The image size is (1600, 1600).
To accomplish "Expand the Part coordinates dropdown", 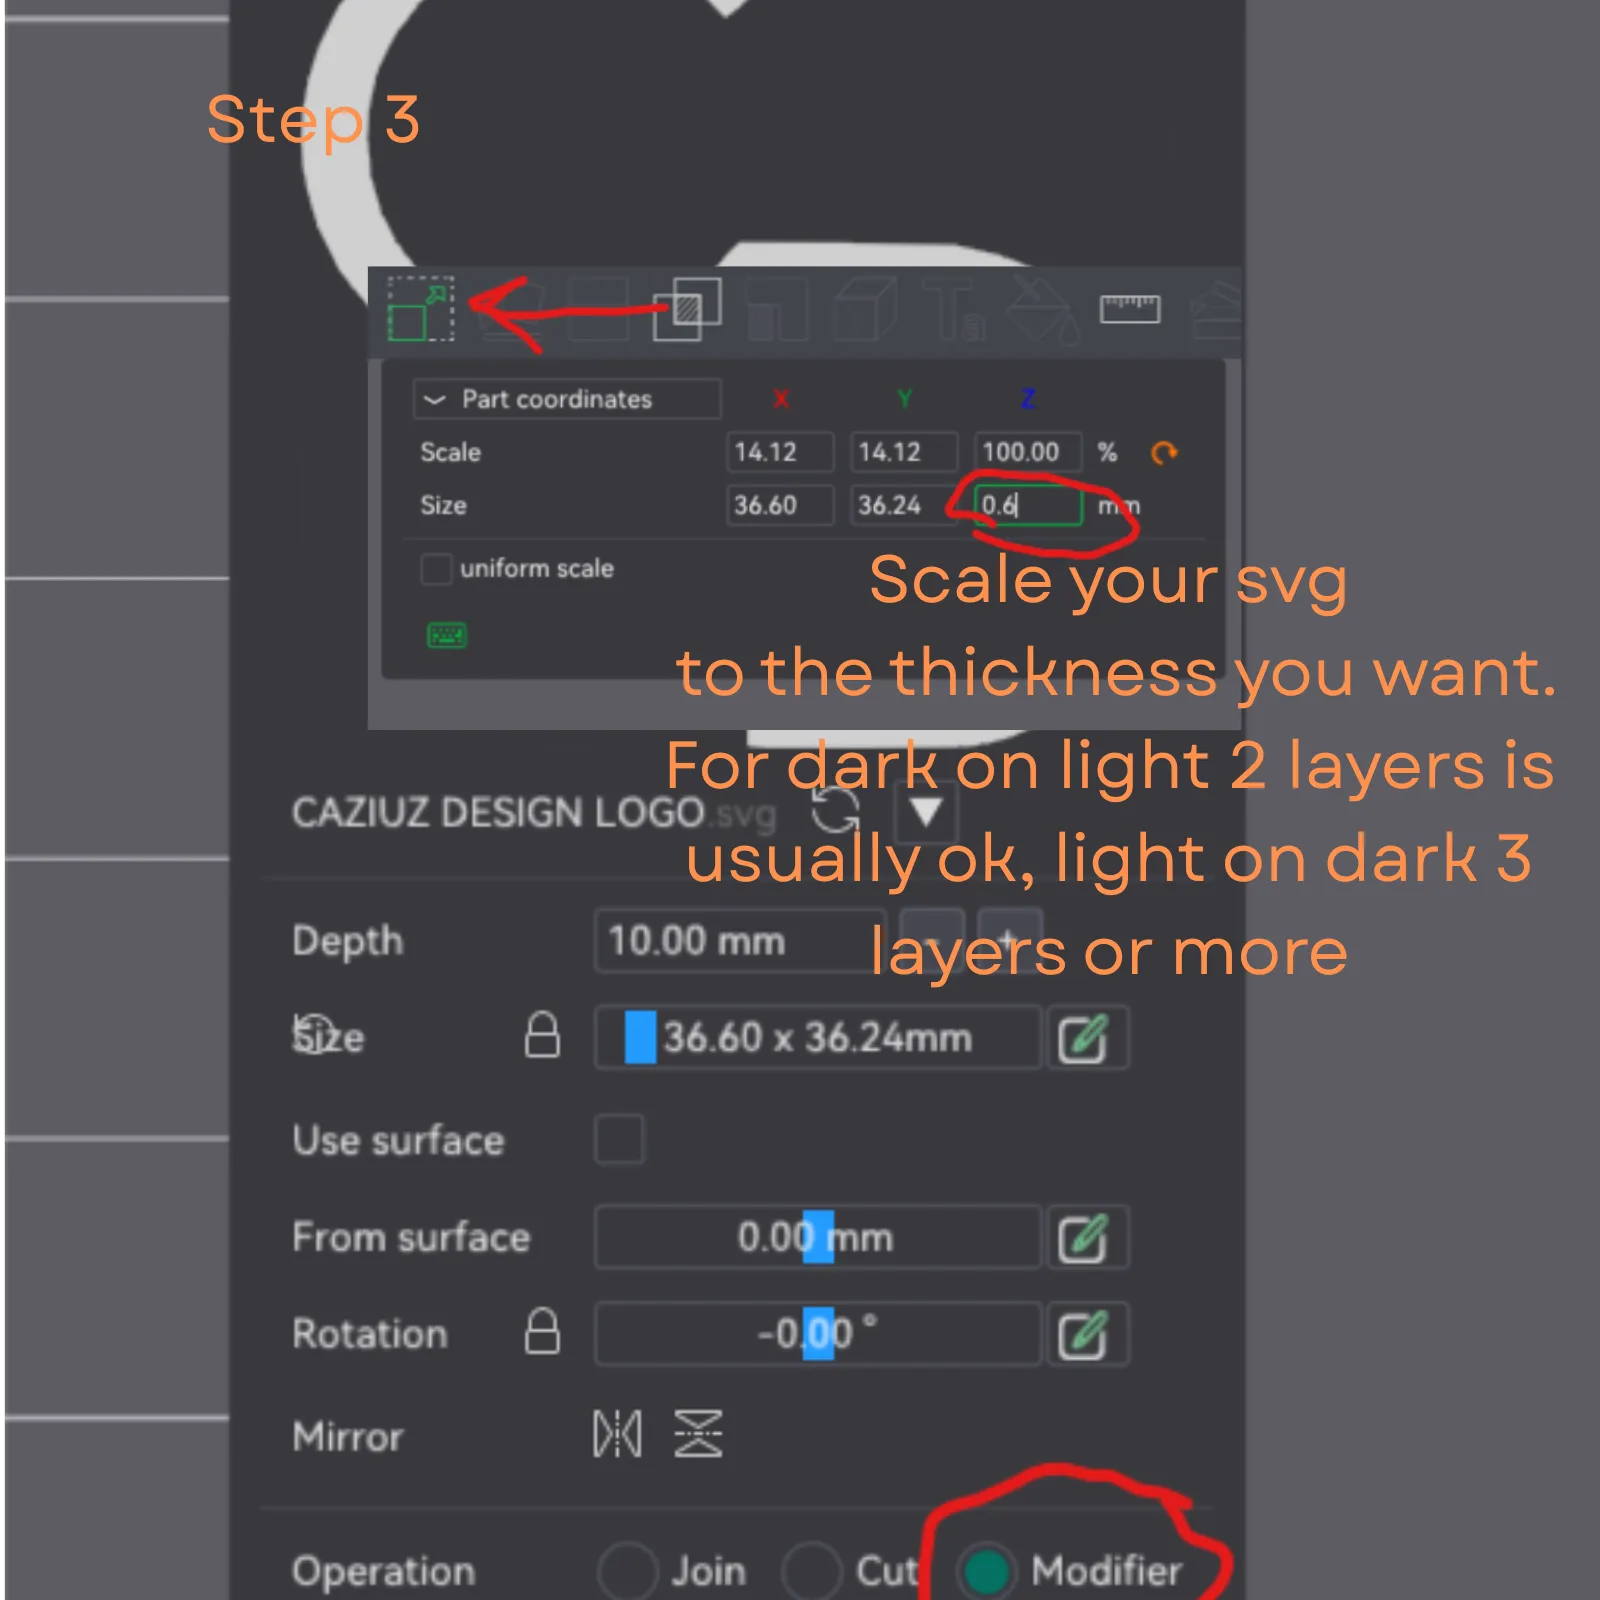I will coord(567,399).
